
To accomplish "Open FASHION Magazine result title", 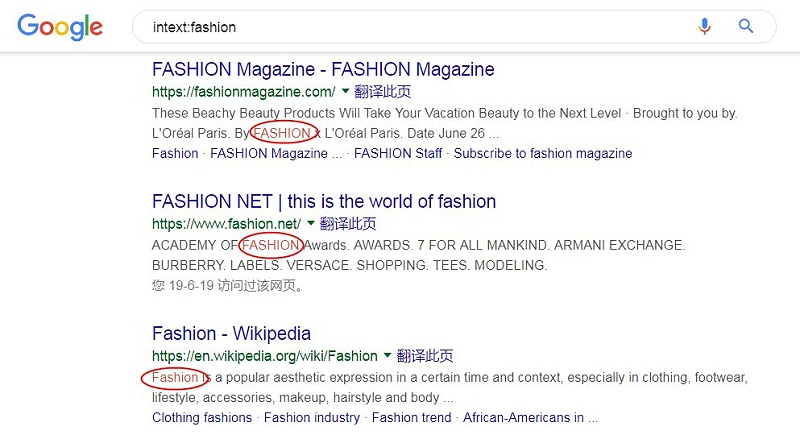I will coord(323,69).
